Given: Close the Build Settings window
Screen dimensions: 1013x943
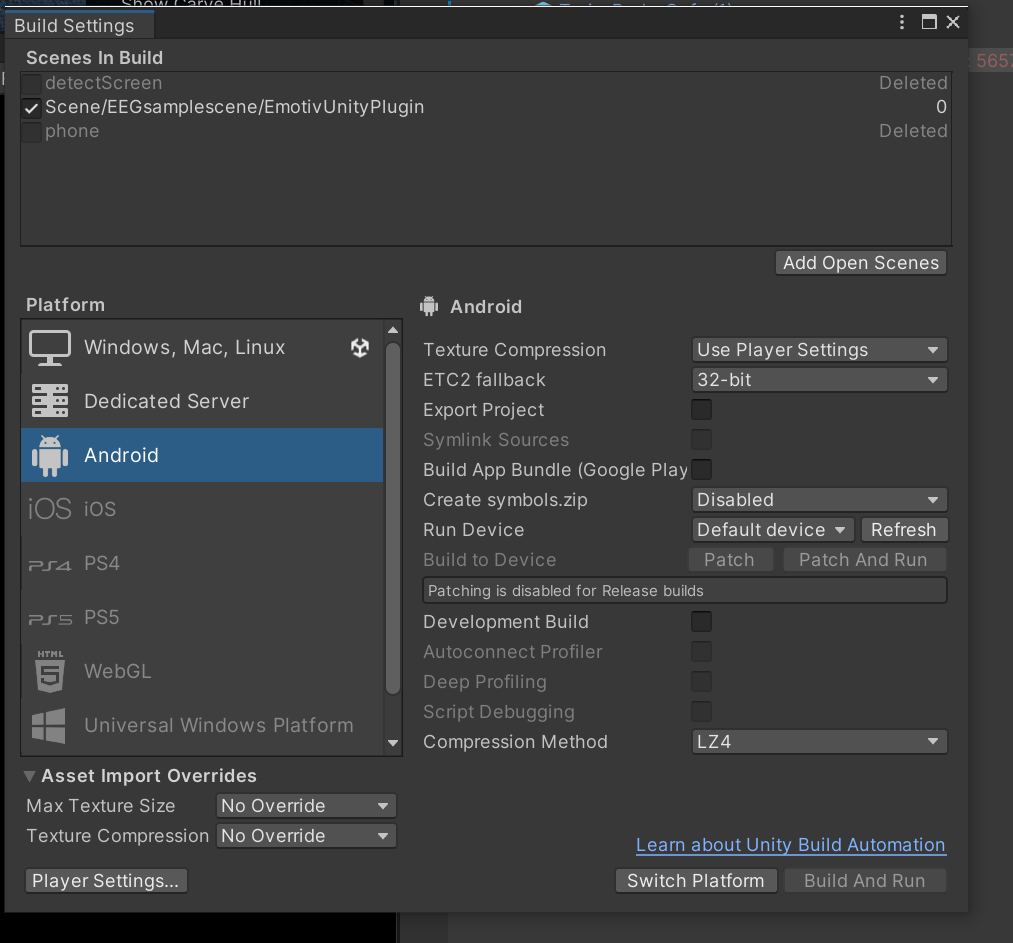Looking at the screenshot, I should point(953,22).
